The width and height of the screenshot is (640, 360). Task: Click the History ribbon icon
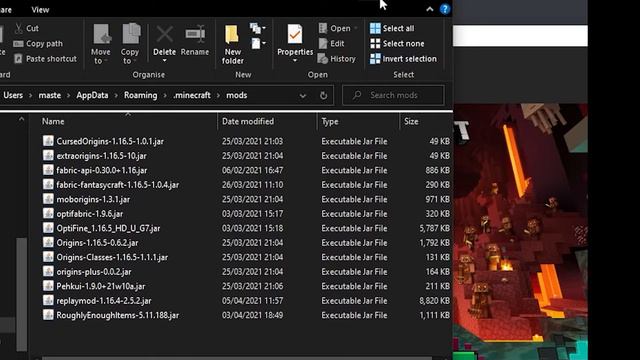[322, 59]
